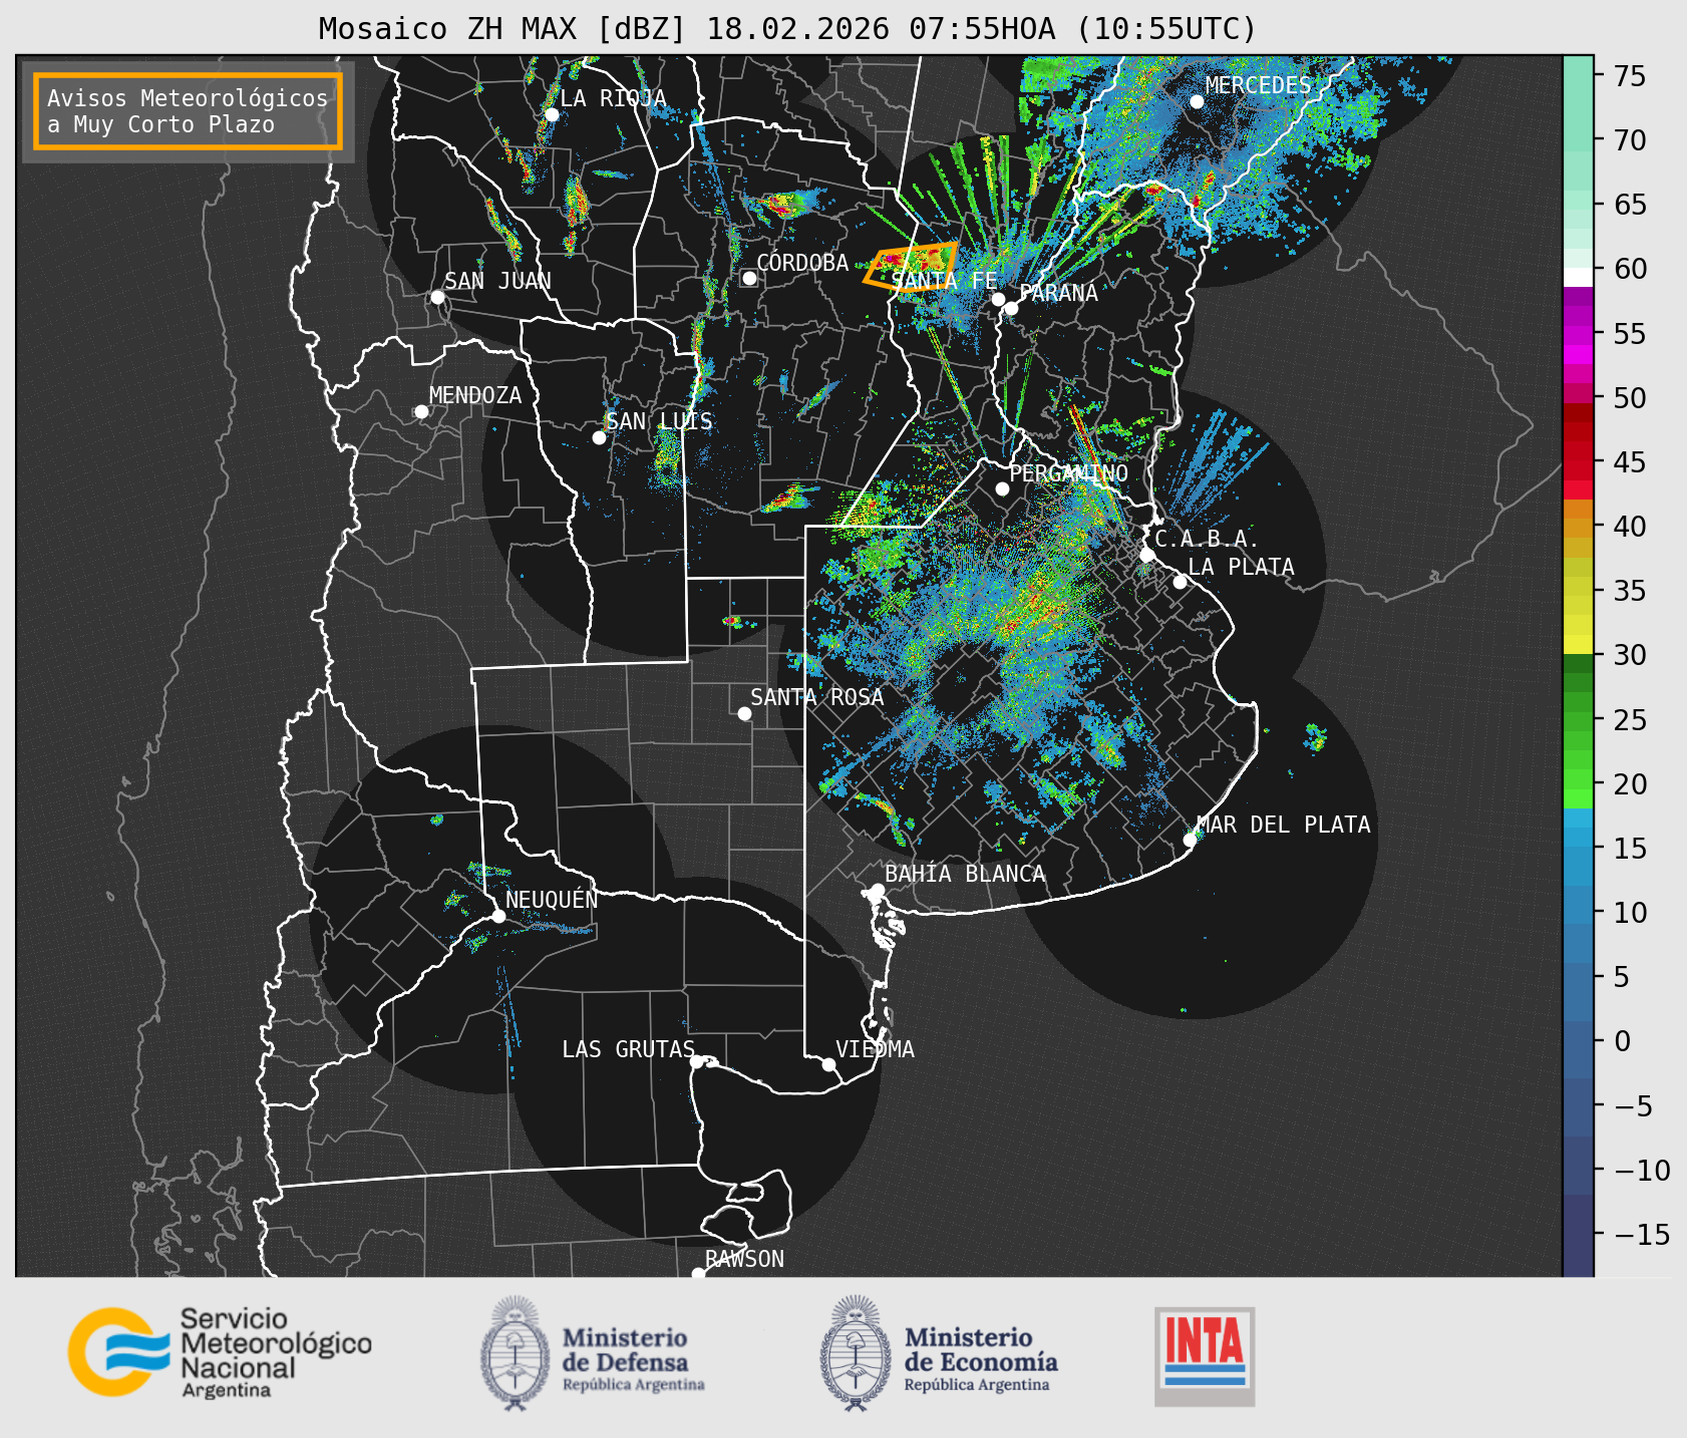Click the Ministerio de Economía logo

[939, 1353]
